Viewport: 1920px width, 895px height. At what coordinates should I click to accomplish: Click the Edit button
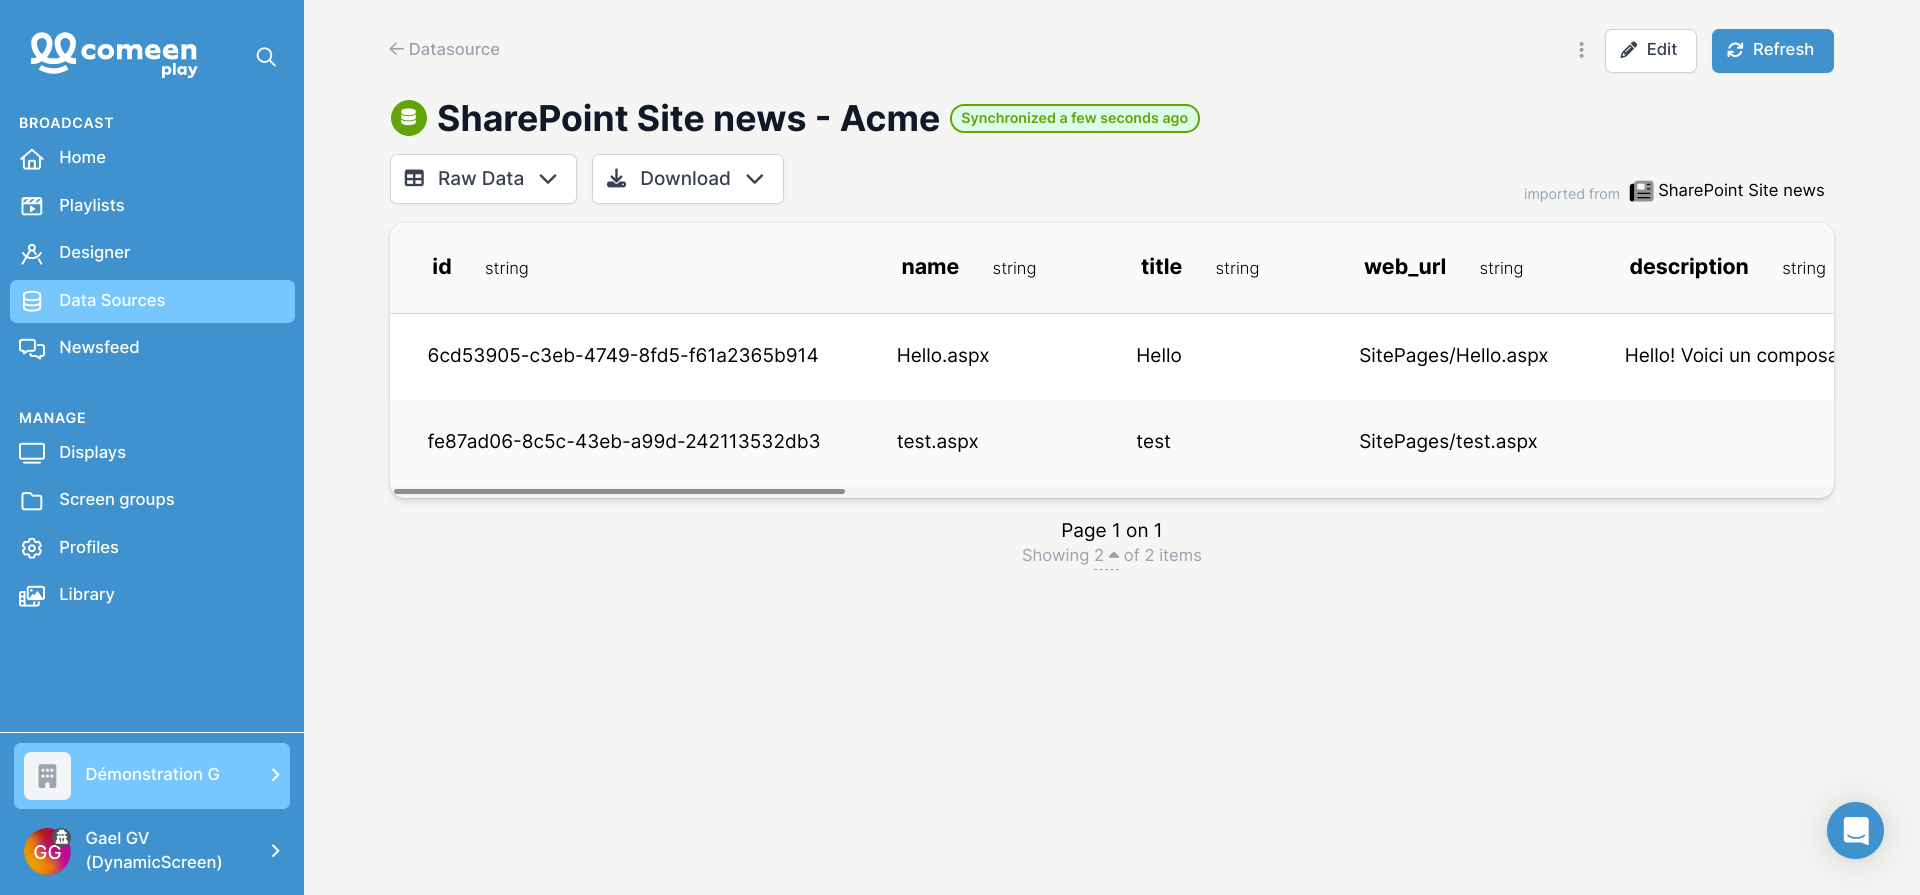1650,50
